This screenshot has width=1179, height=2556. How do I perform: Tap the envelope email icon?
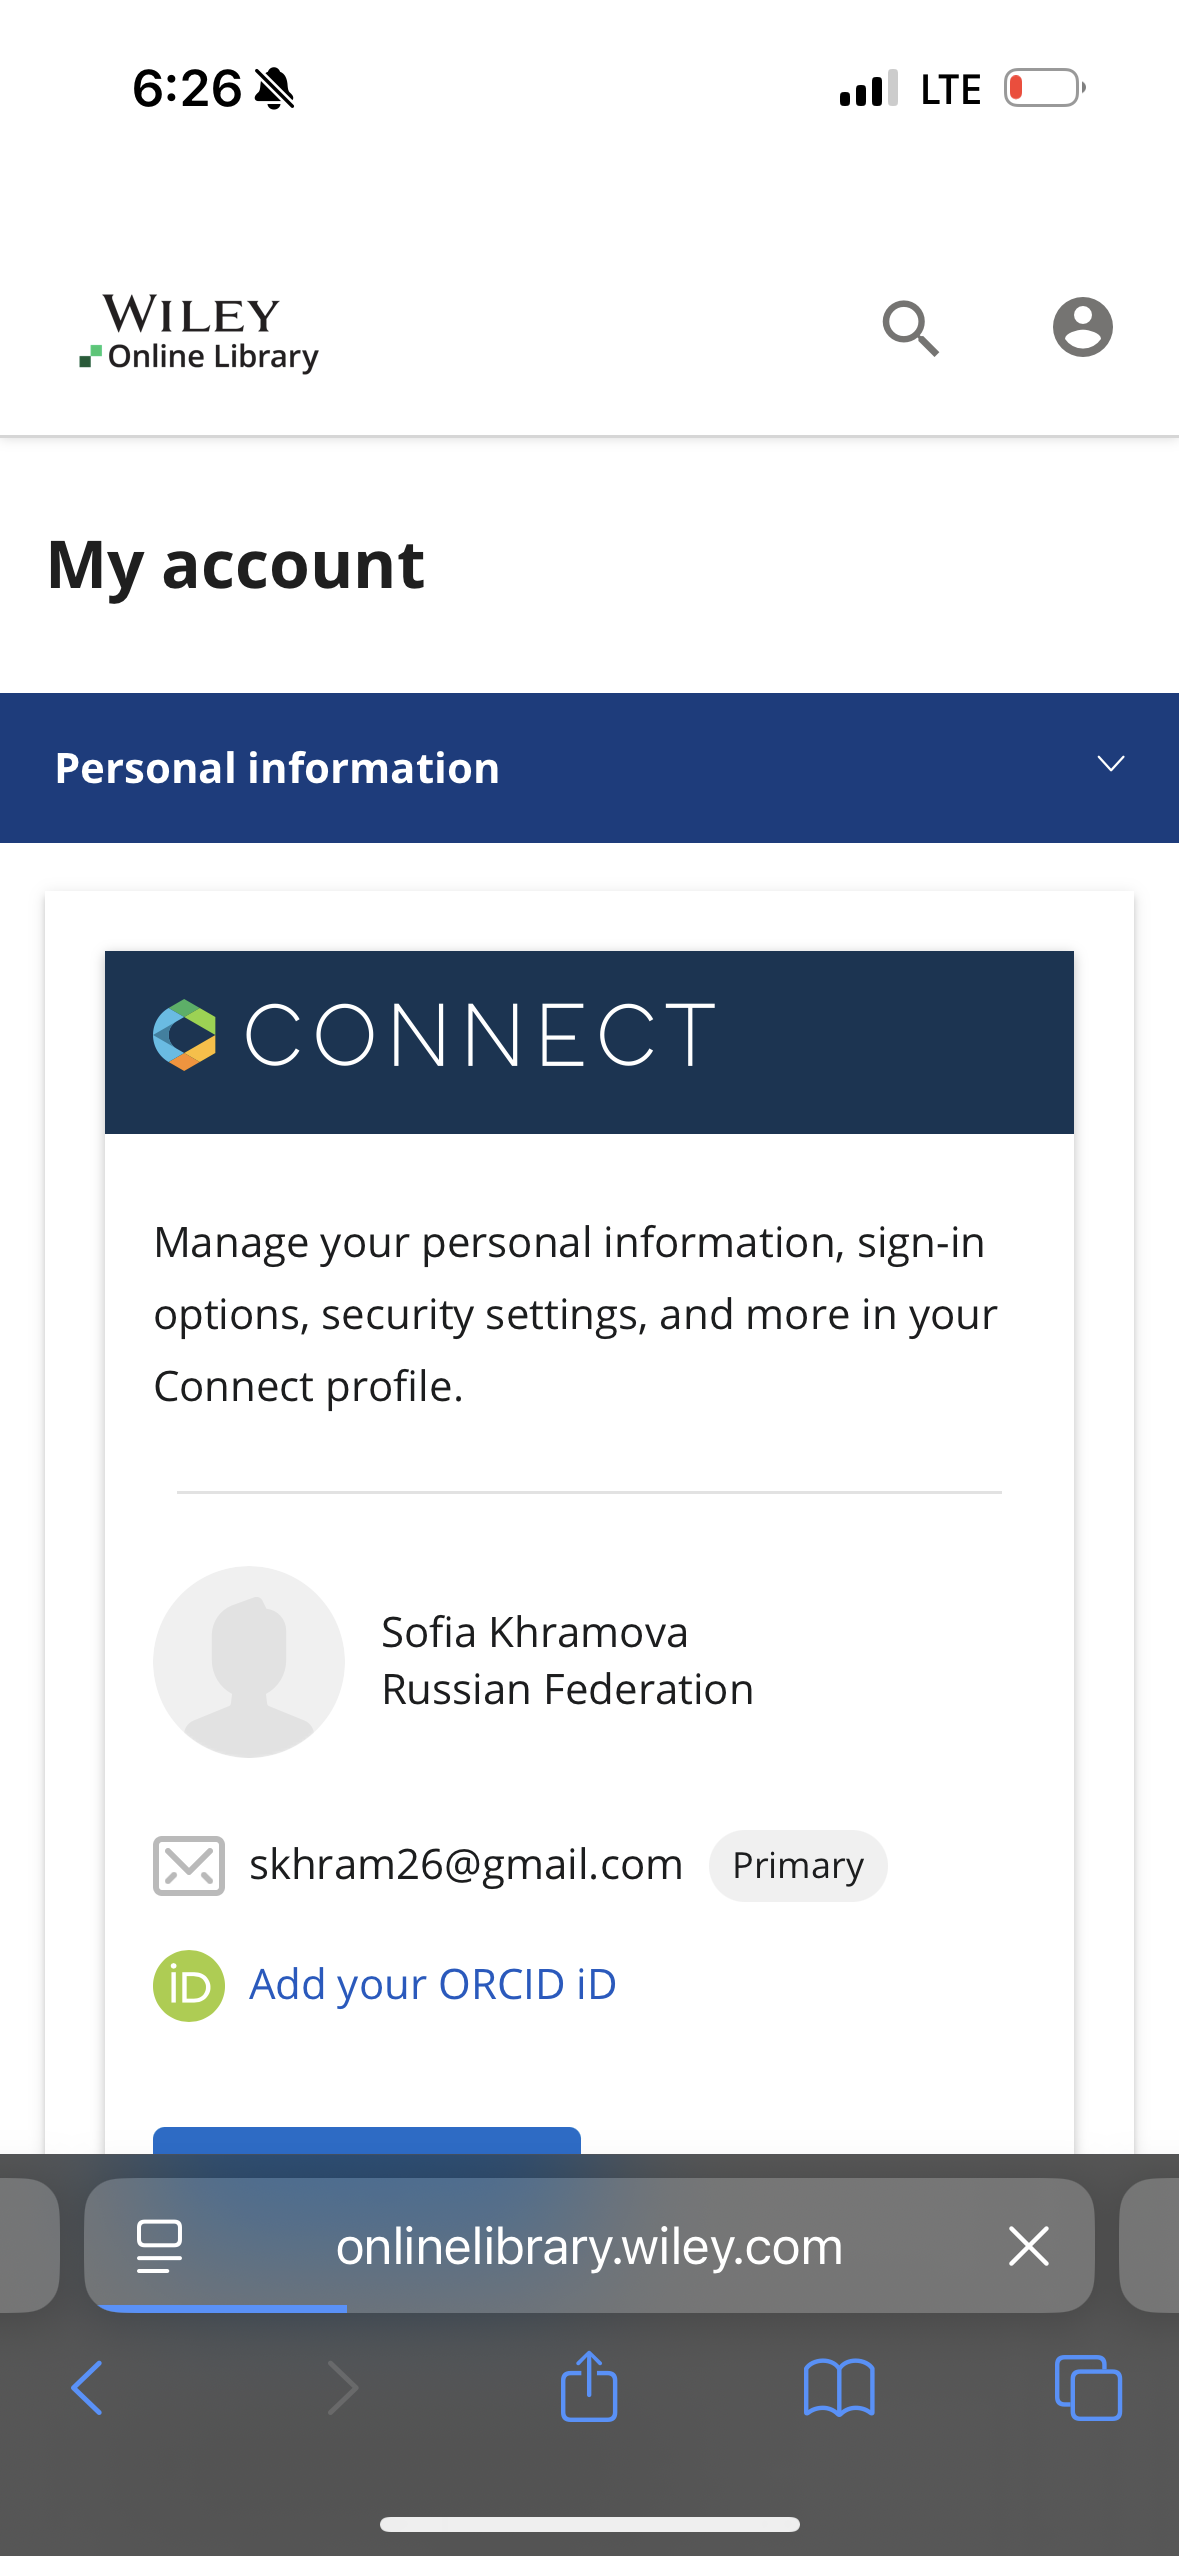pyautogui.click(x=188, y=1865)
